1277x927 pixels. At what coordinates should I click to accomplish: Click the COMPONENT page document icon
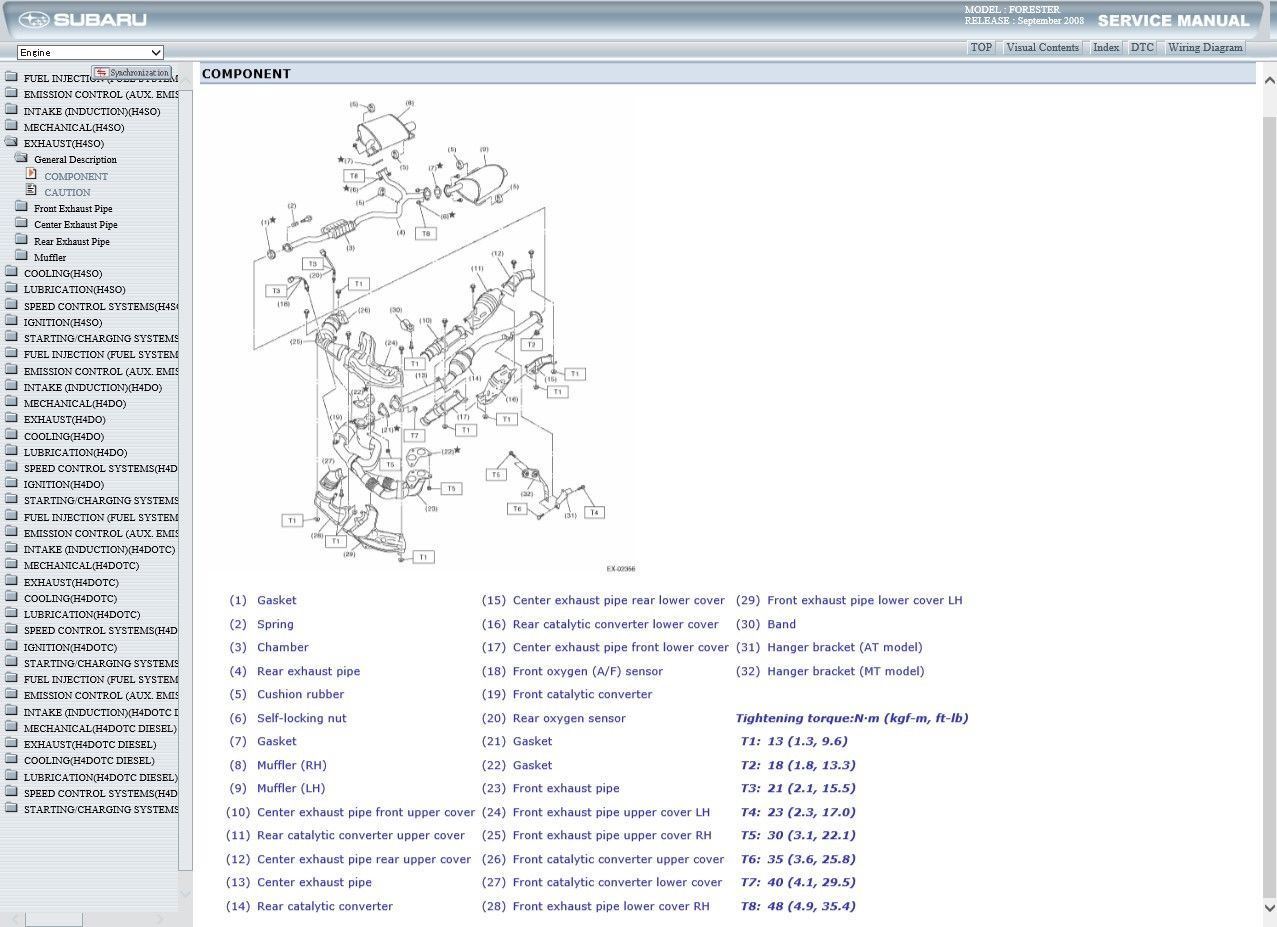pyautogui.click(x=31, y=174)
